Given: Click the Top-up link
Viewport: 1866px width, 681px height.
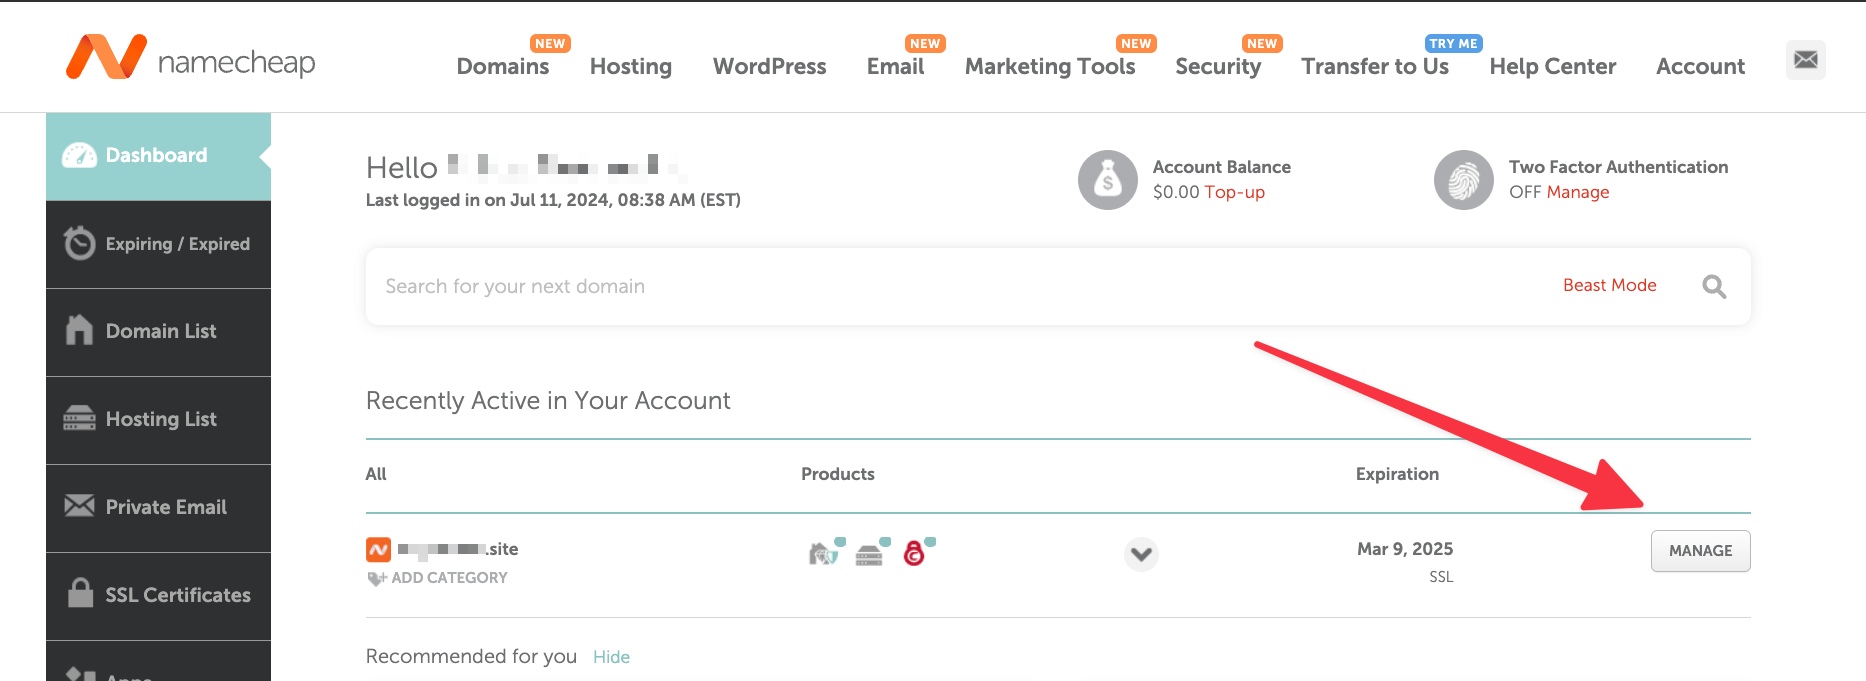Looking at the screenshot, I should click(1234, 192).
